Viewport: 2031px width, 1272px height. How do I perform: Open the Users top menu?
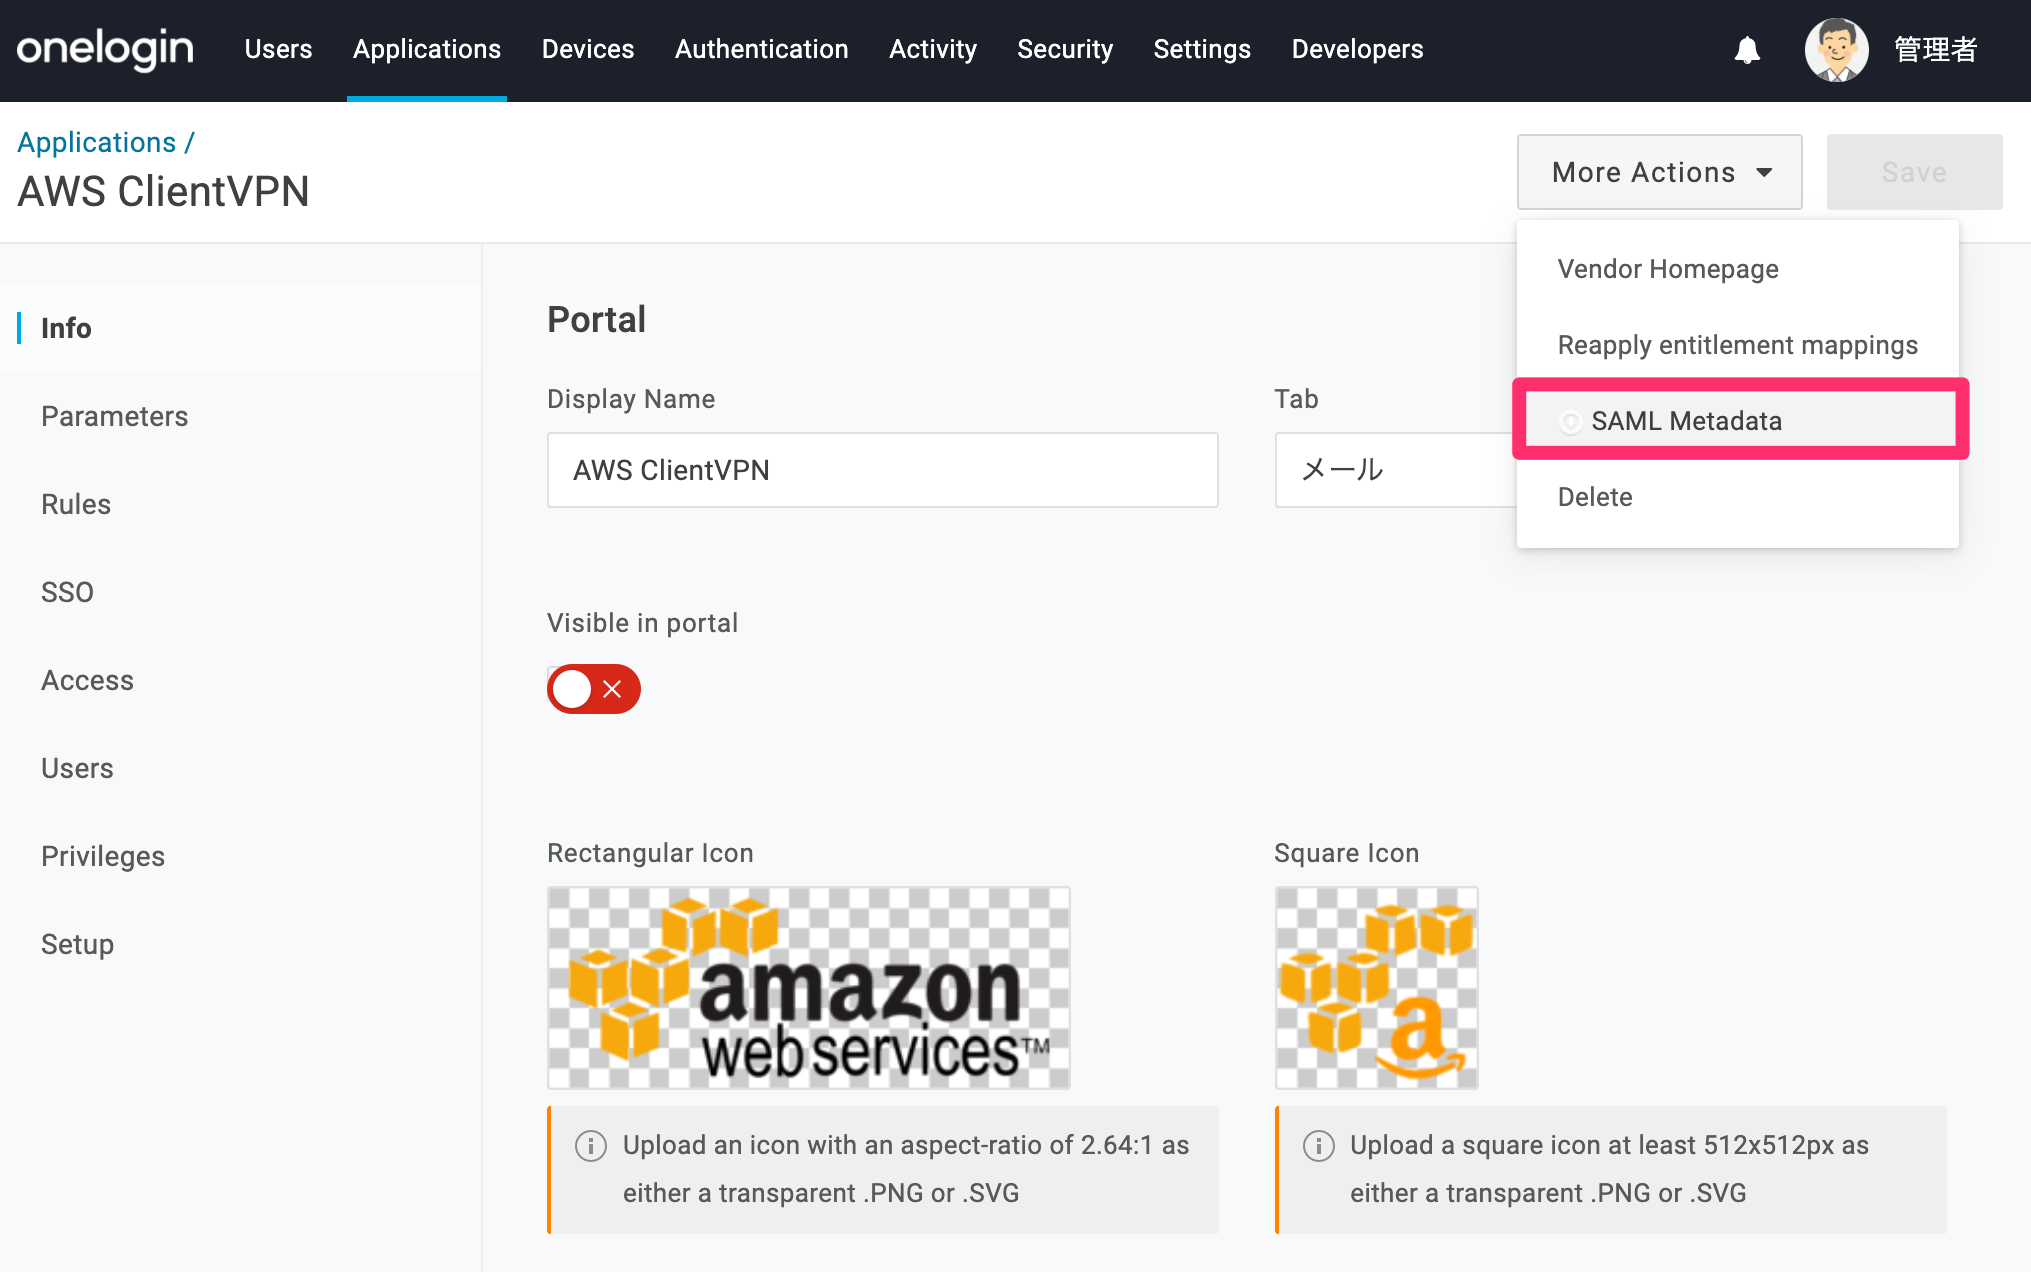tap(278, 49)
